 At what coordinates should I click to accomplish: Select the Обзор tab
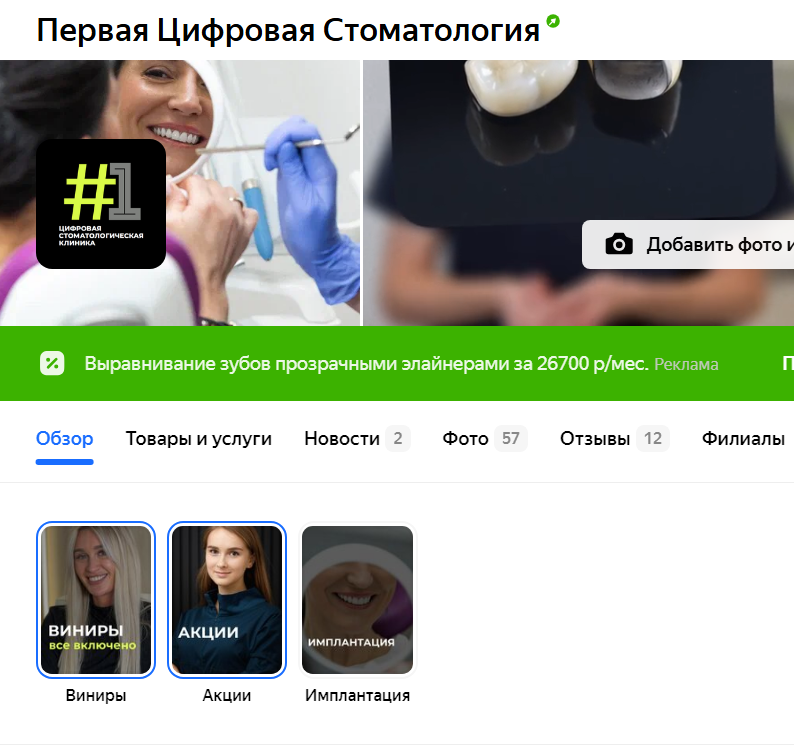coord(64,439)
